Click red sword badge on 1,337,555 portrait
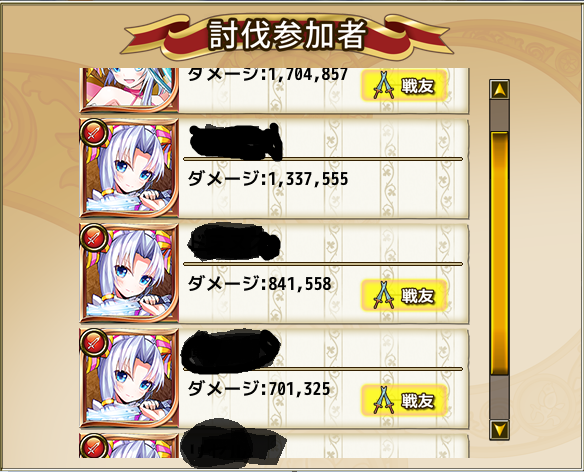Viewport: 584px width, 472px height. tap(93, 132)
